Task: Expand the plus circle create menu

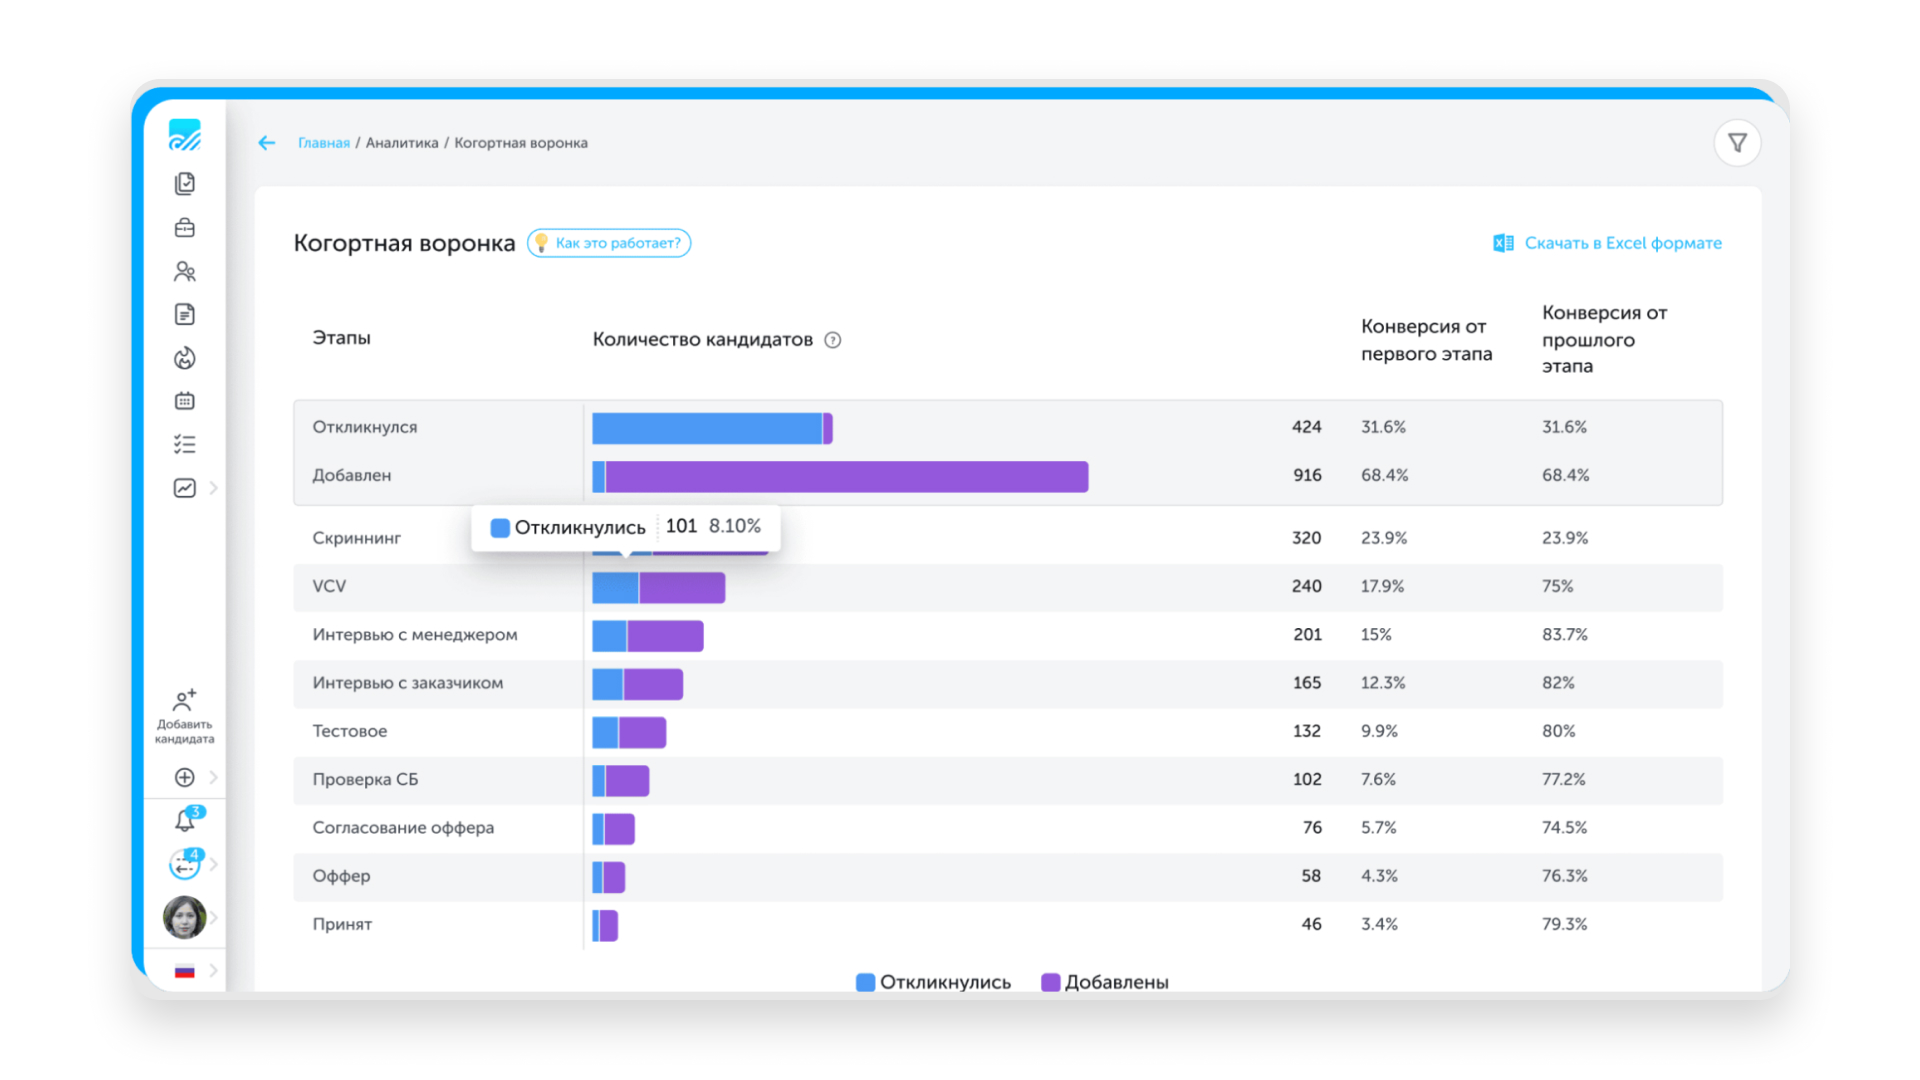Action: [185, 777]
